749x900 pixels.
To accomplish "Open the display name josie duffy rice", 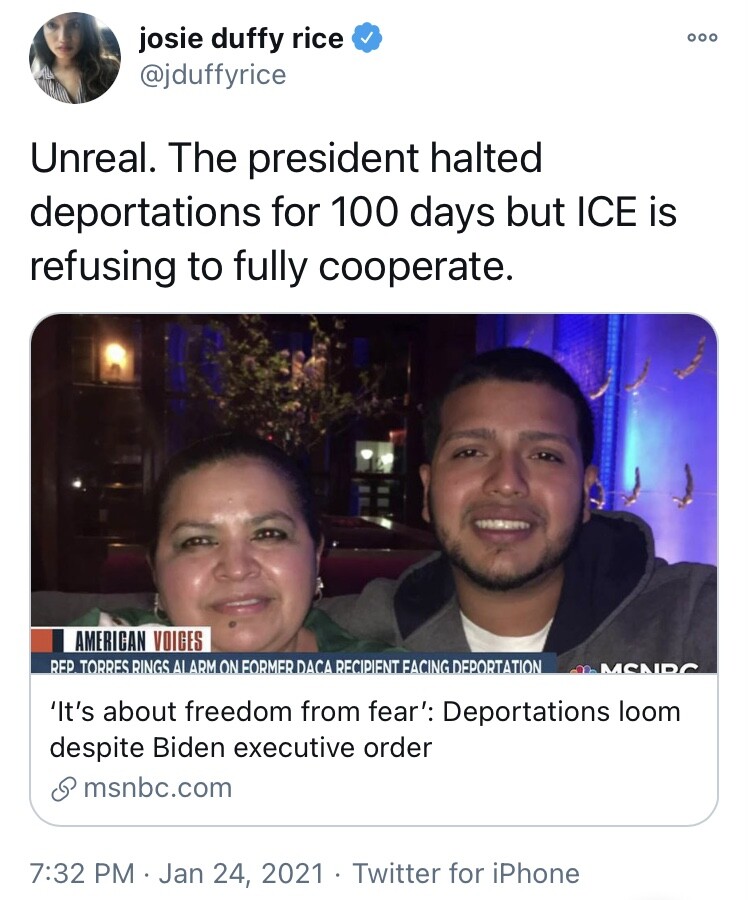I will pos(241,38).
